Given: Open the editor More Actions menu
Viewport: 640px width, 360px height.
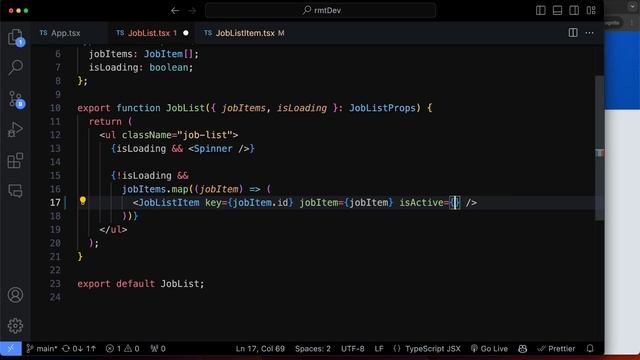Looking at the screenshot, I should click(589, 33).
